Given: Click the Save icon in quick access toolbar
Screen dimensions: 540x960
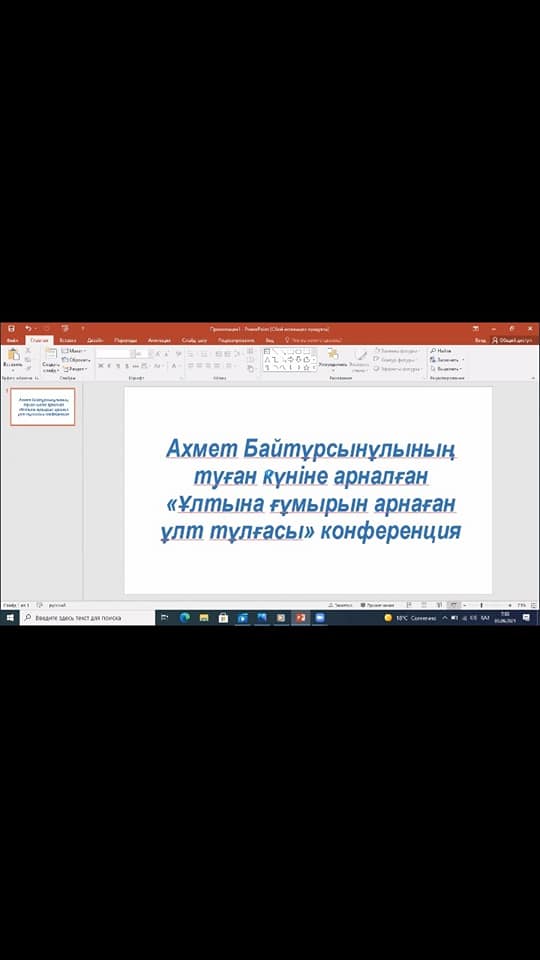Looking at the screenshot, I should (x=11, y=328).
